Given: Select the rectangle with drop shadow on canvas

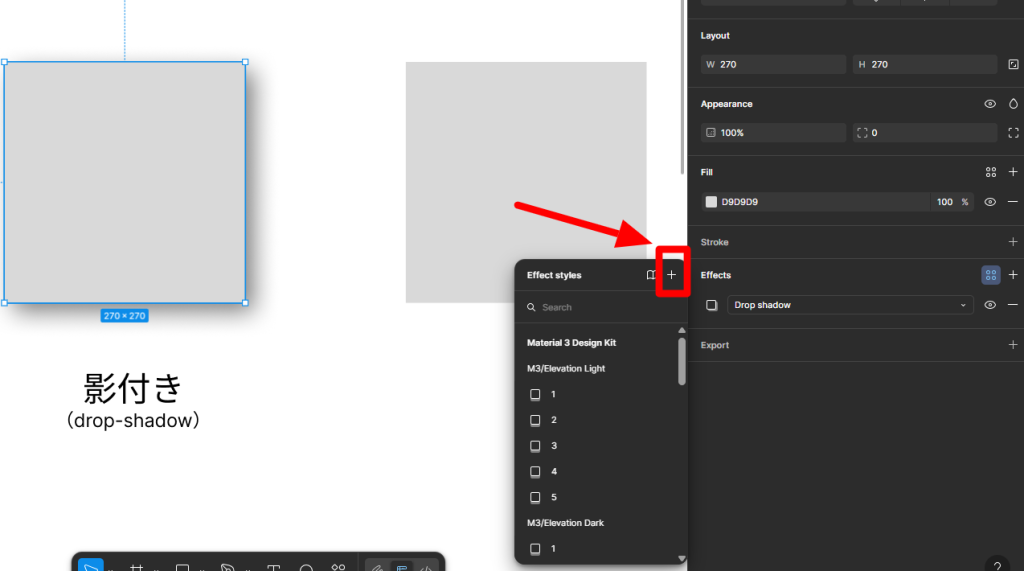Looking at the screenshot, I should point(125,182).
